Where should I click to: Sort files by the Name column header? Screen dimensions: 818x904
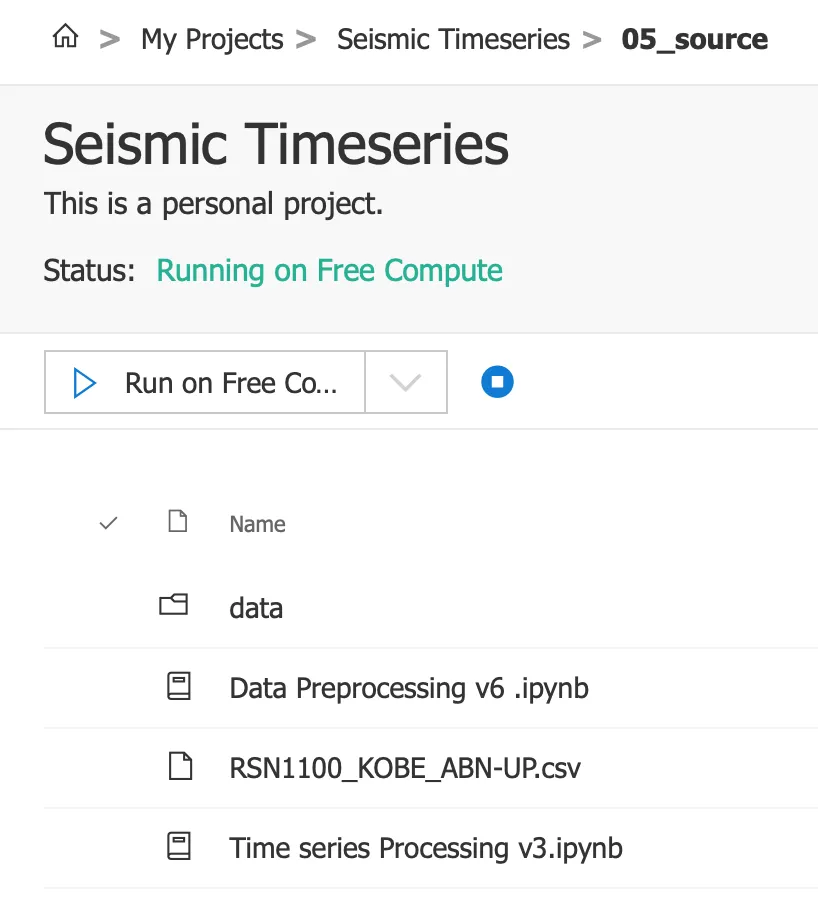point(257,524)
